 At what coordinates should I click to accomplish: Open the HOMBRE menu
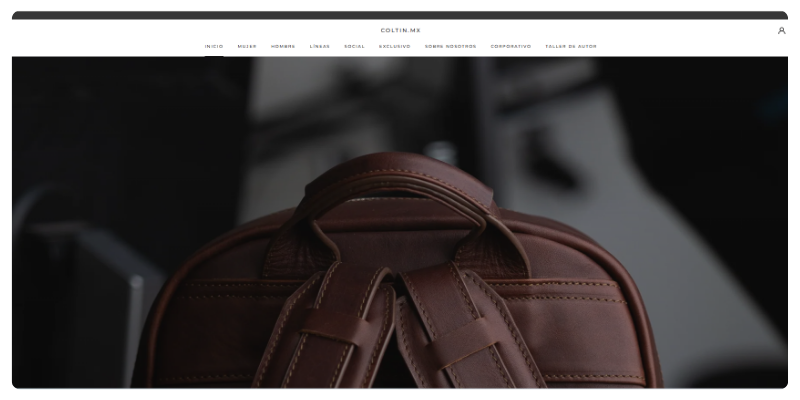coord(283,46)
